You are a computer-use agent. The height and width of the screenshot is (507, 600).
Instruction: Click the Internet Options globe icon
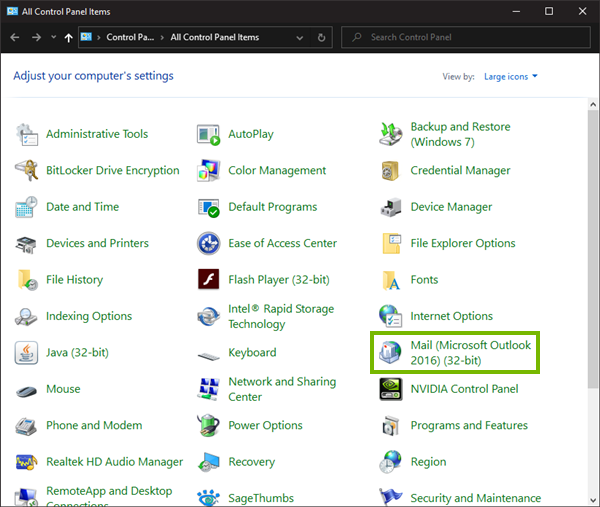pos(390,316)
